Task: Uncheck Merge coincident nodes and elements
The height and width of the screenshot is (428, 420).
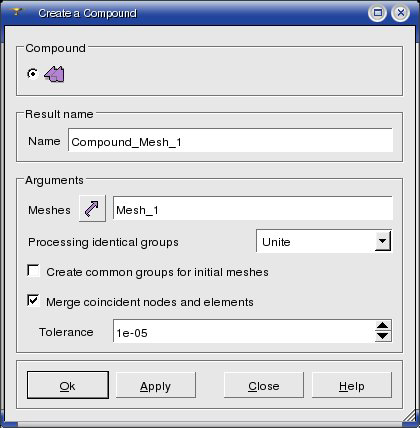Action: click(33, 300)
